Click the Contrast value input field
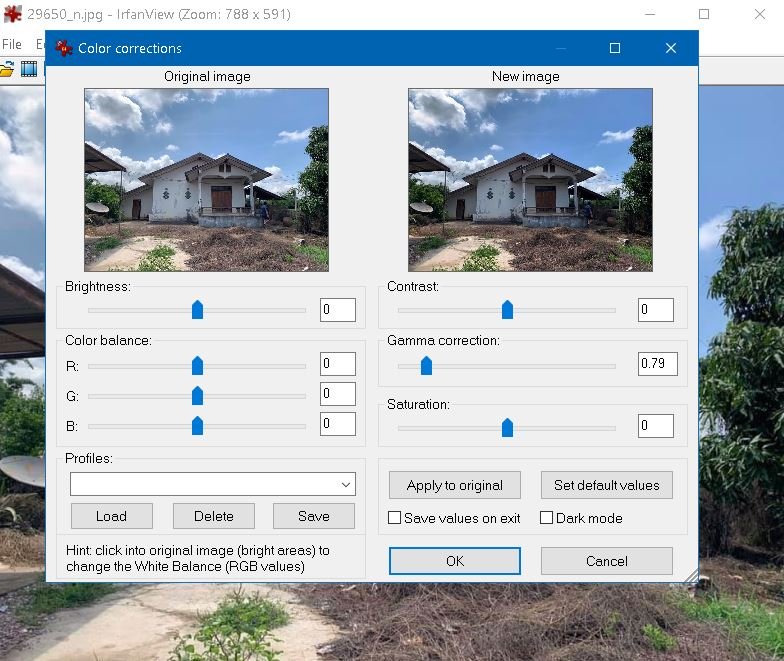Screen dimensions: 784x661 656,310
